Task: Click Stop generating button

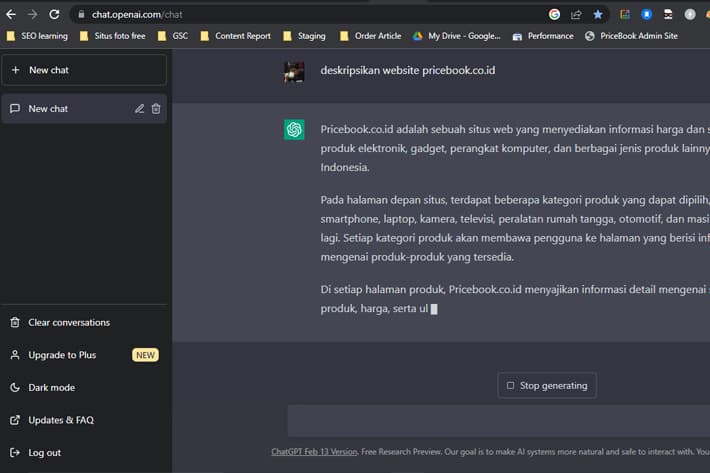Action: click(x=547, y=386)
